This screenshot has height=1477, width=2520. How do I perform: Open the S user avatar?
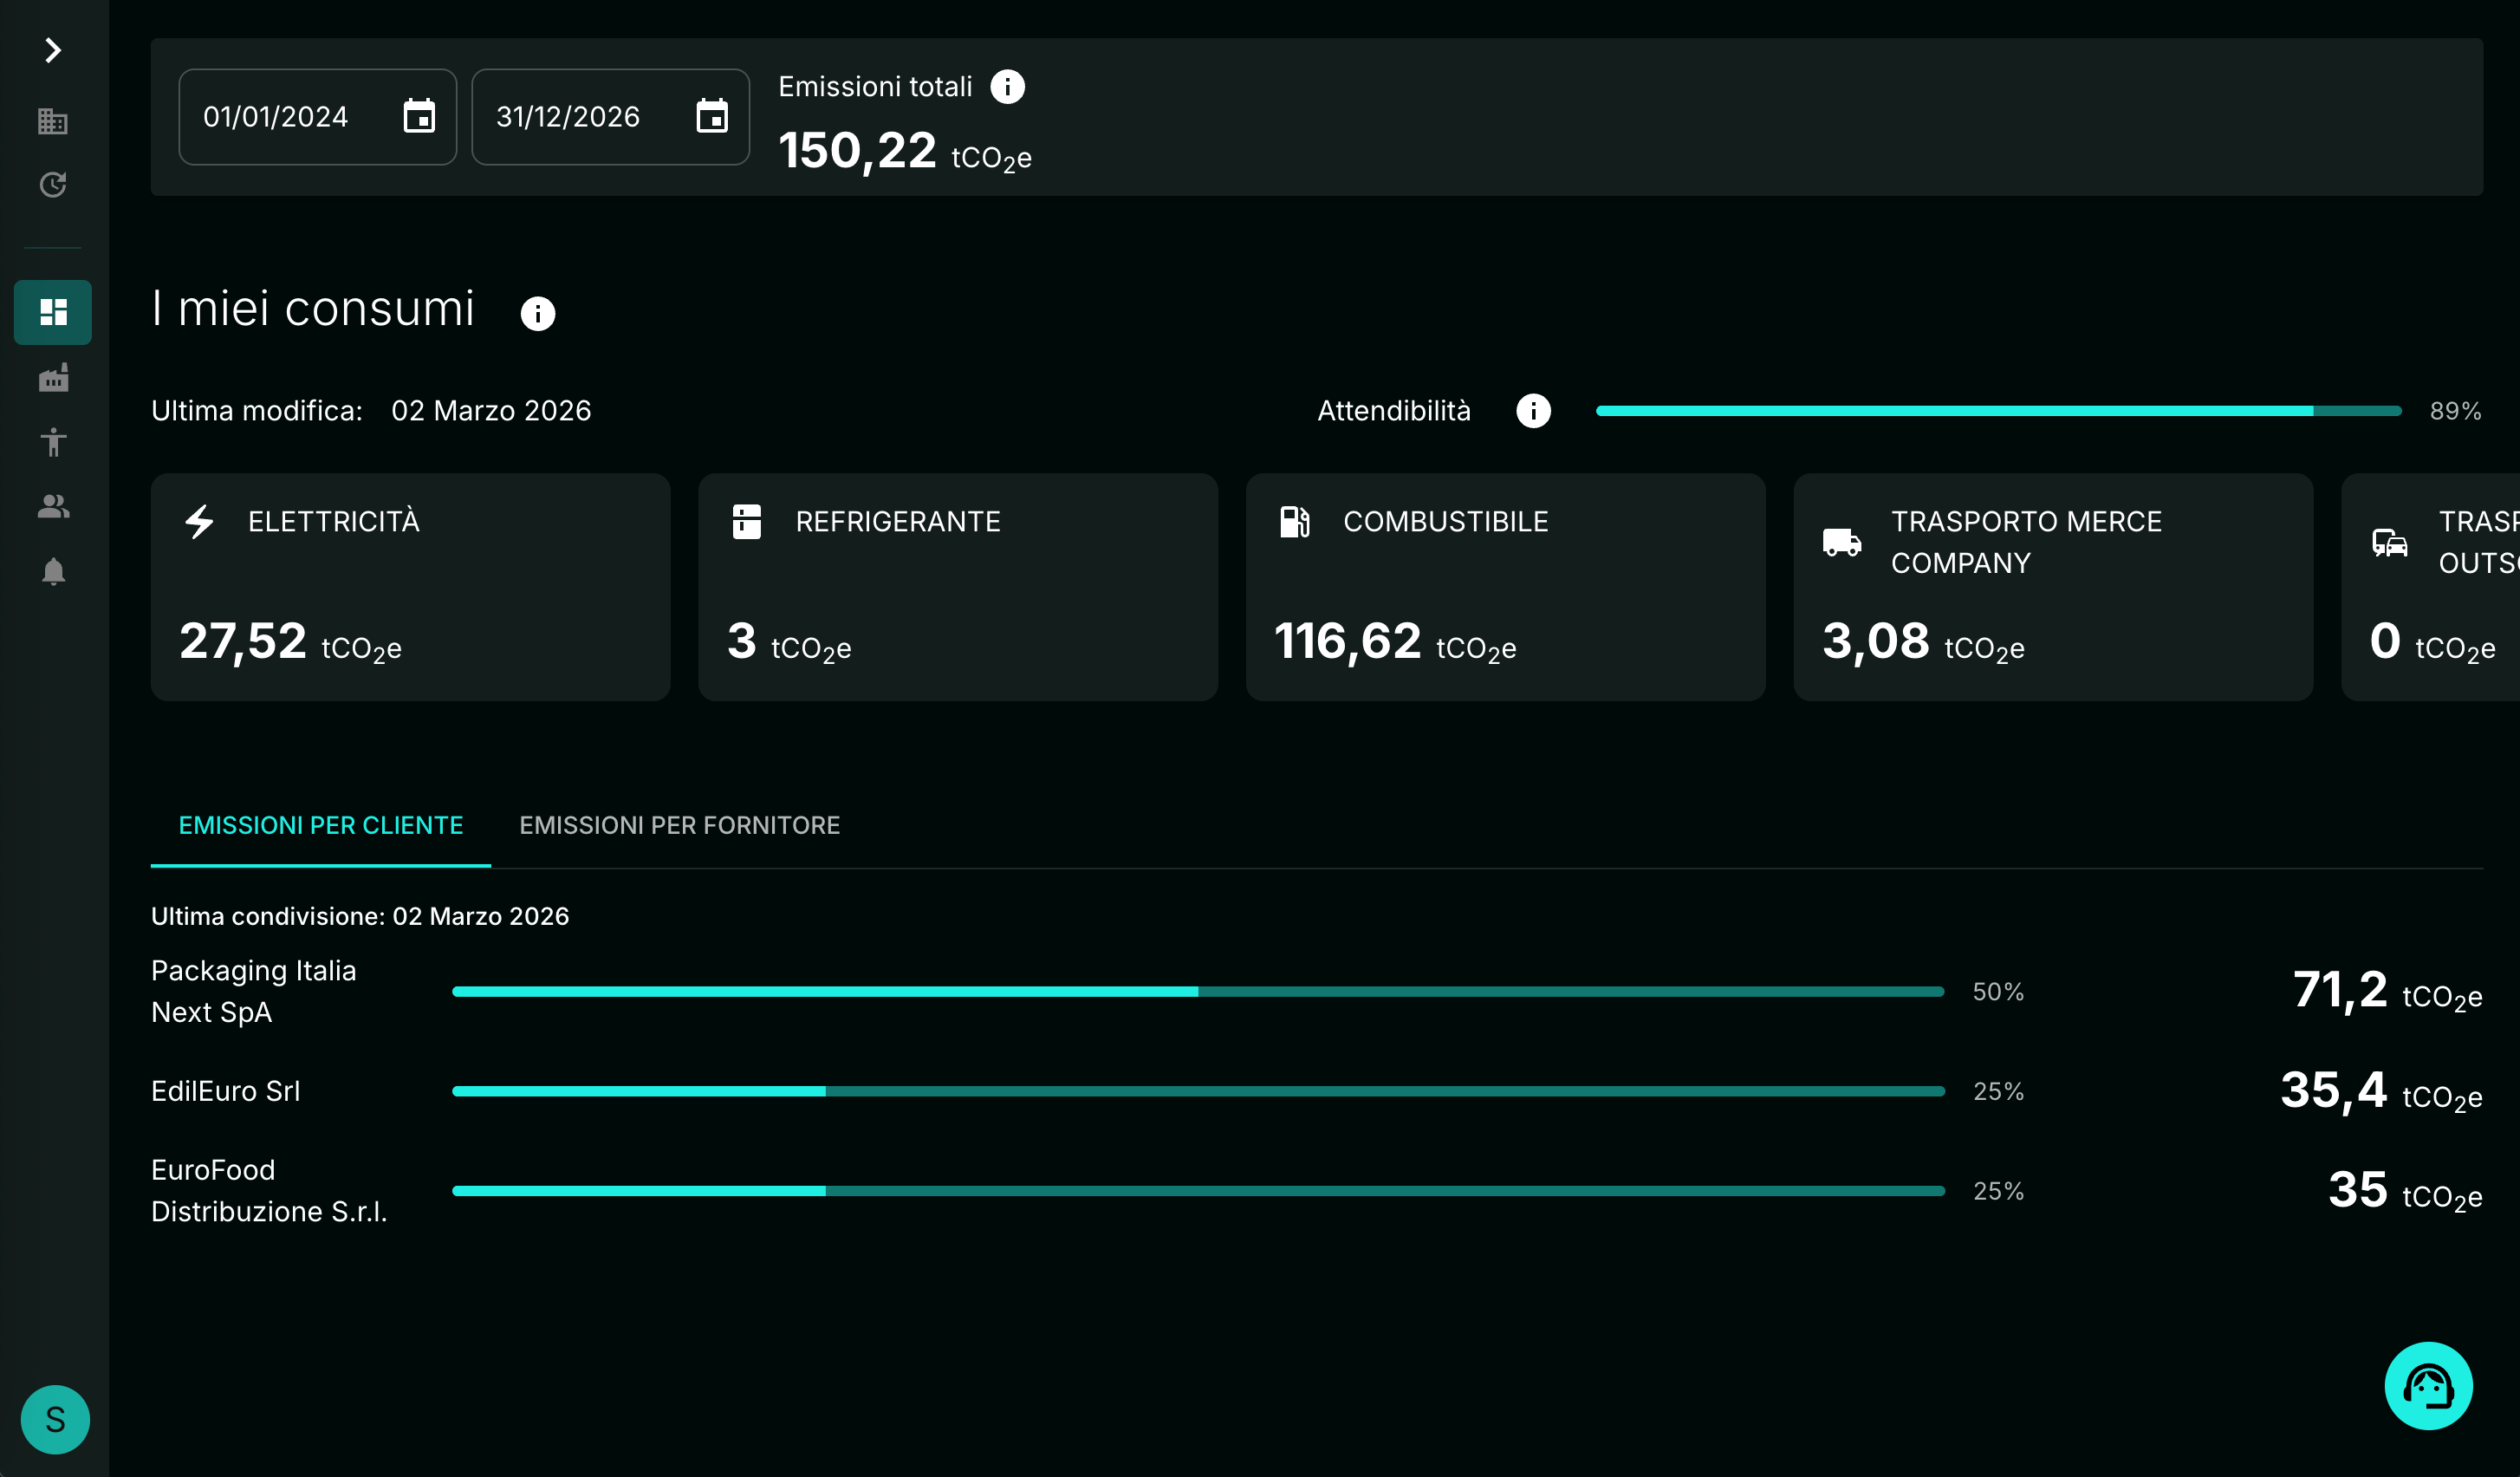(x=55, y=1419)
